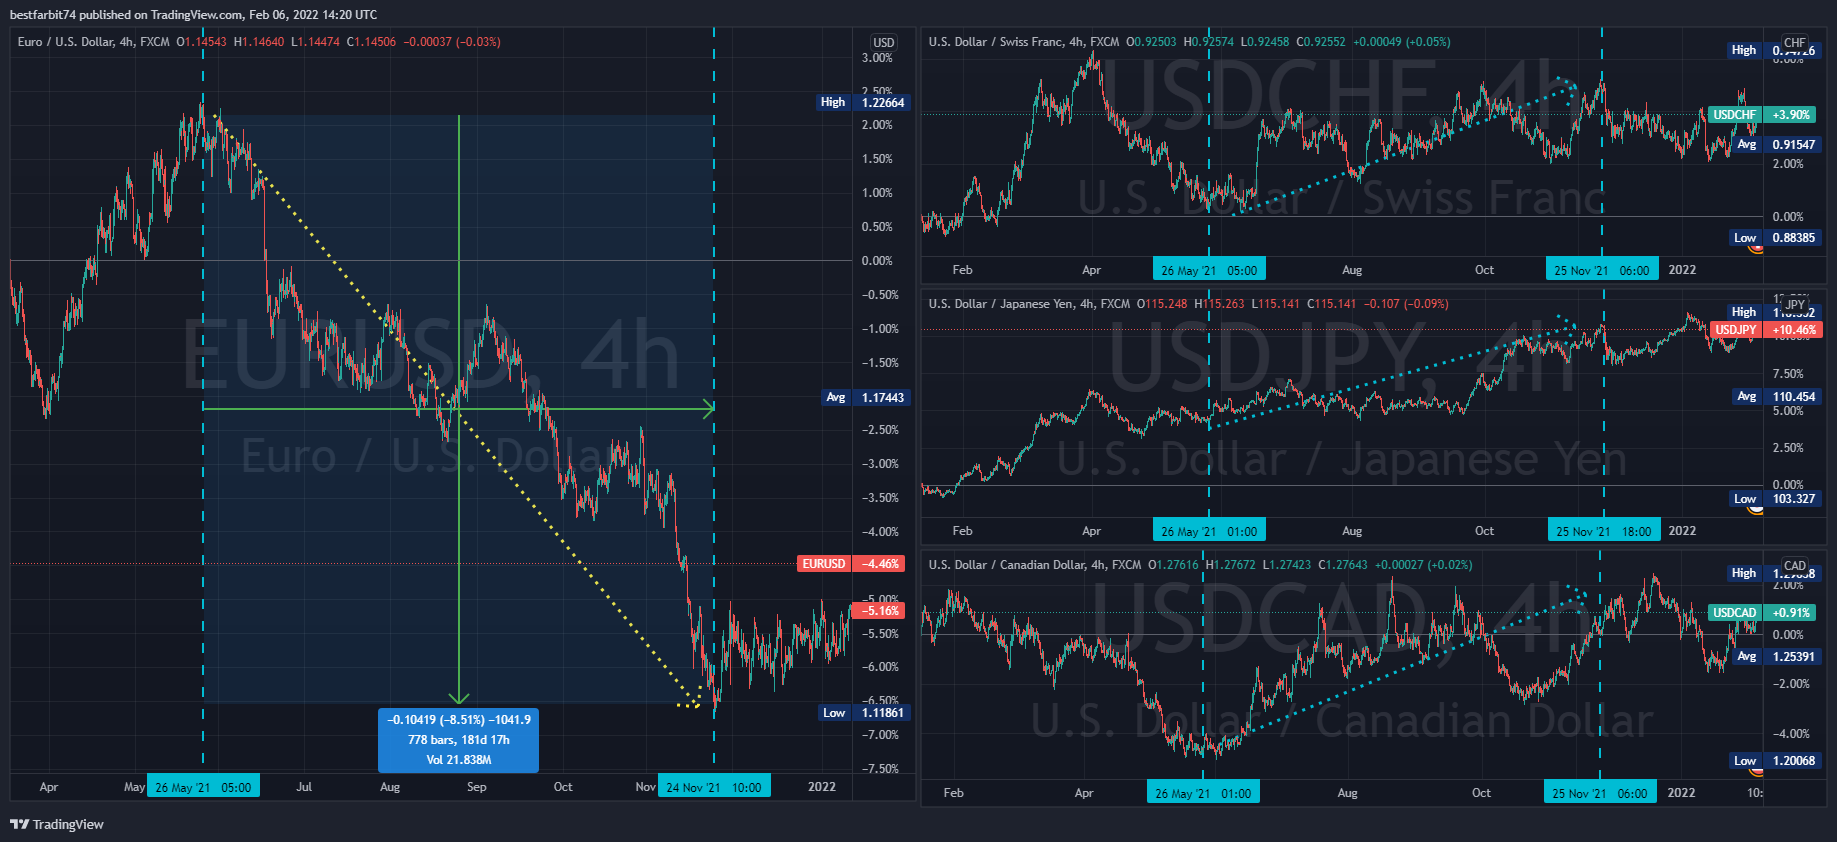Click the 'Feb' label on the USDCAD time axis
1837x842 pixels.
point(954,793)
